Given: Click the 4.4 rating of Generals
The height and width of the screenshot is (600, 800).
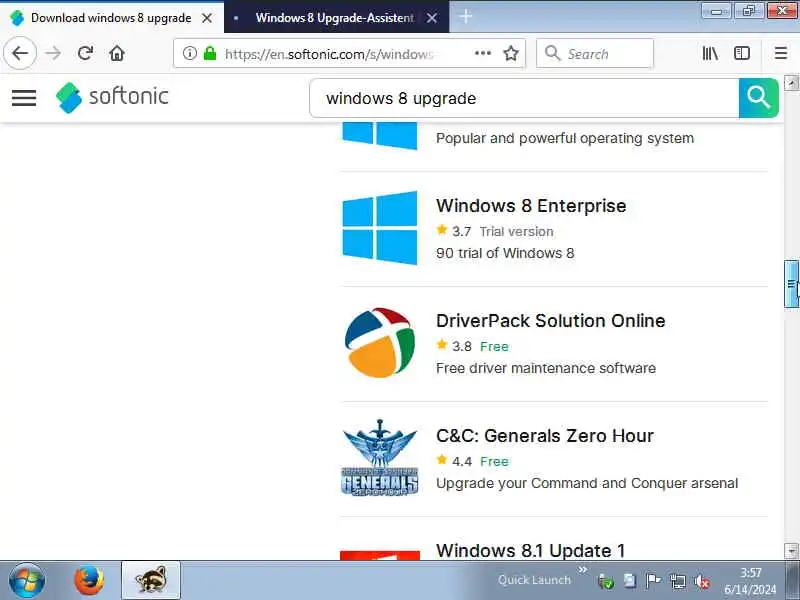Looking at the screenshot, I should pos(462,461).
